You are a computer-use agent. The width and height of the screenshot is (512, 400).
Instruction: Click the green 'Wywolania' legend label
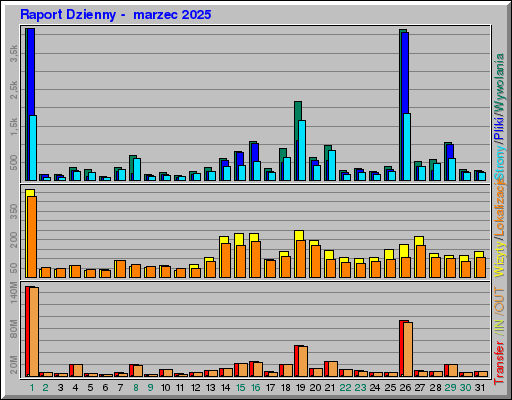[500, 82]
